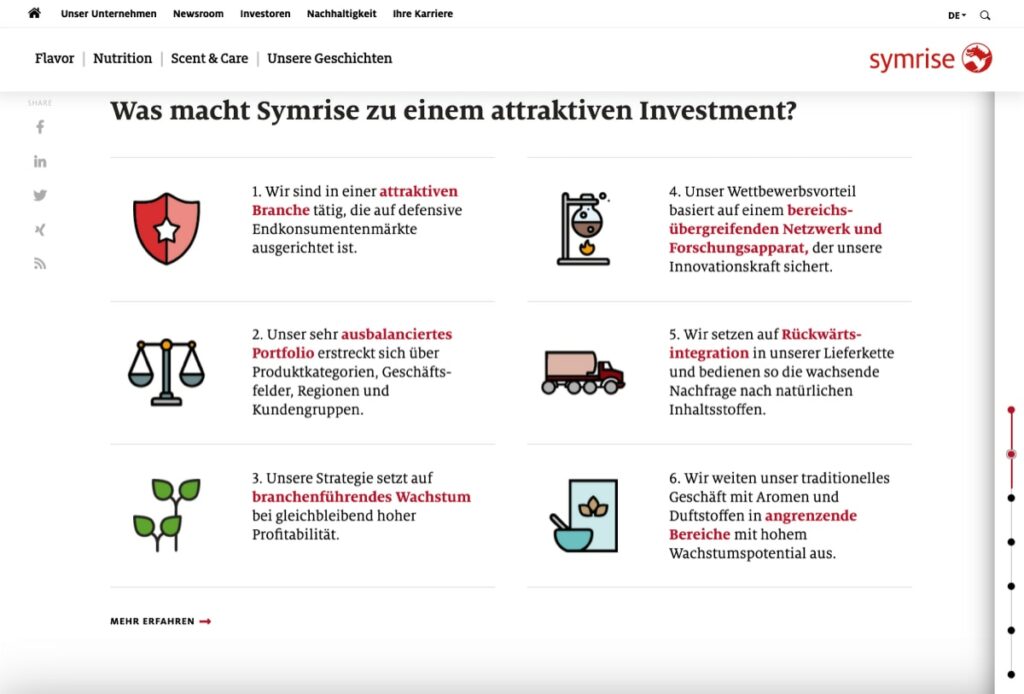1024x694 pixels.
Task: Click the red shield star icon
Action: point(167,229)
